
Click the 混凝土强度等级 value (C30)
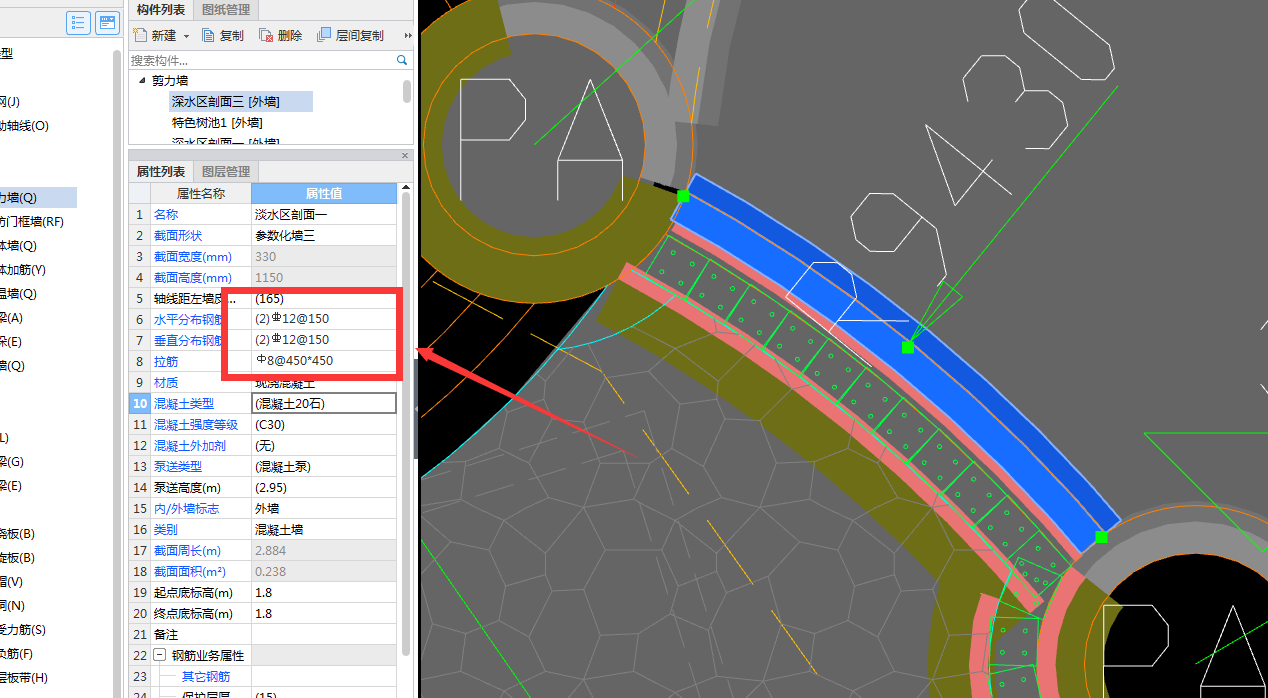pos(323,424)
